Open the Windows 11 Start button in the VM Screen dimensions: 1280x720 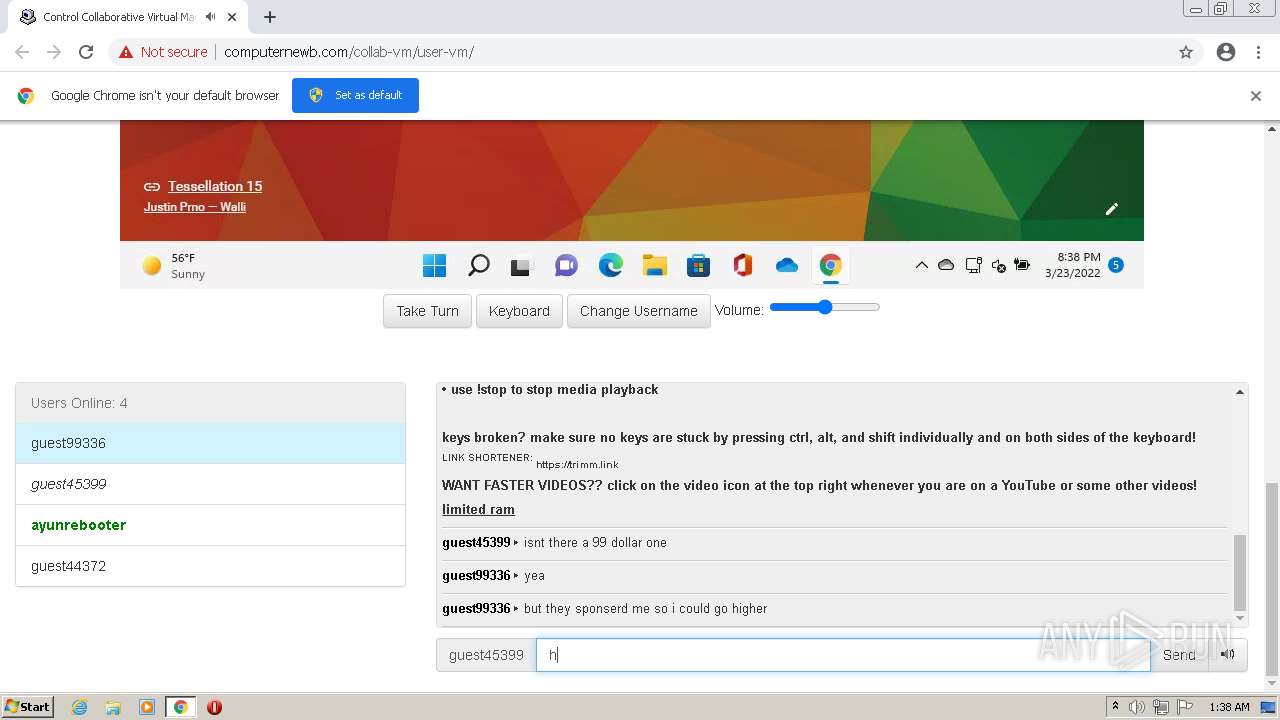(434, 265)
